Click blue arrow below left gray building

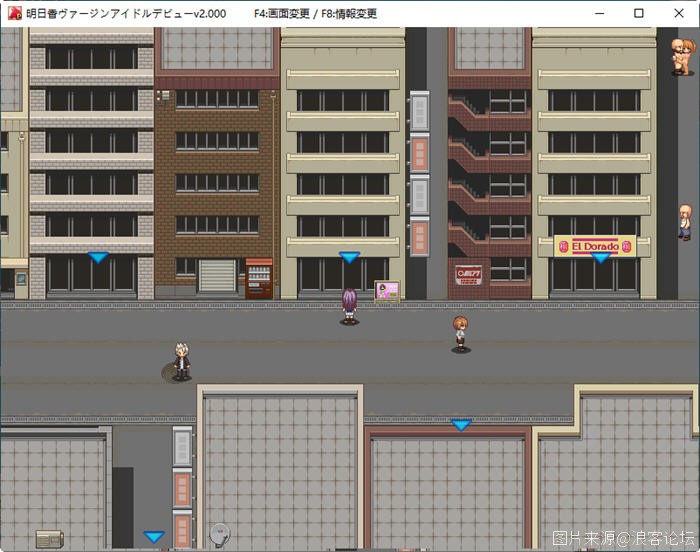point(97,258)
